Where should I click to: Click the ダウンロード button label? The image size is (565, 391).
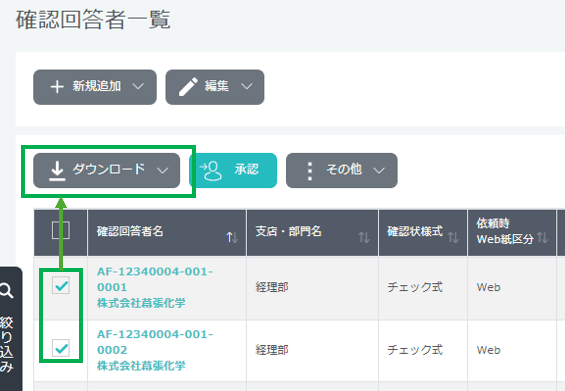click(109, 169)
